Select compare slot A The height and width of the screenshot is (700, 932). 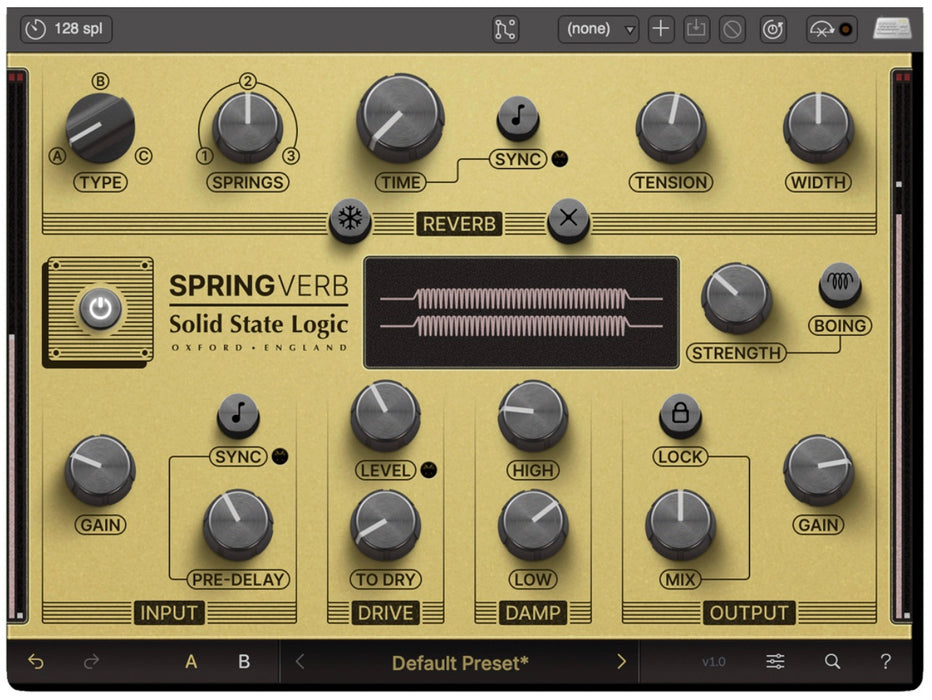coord(189,662)
